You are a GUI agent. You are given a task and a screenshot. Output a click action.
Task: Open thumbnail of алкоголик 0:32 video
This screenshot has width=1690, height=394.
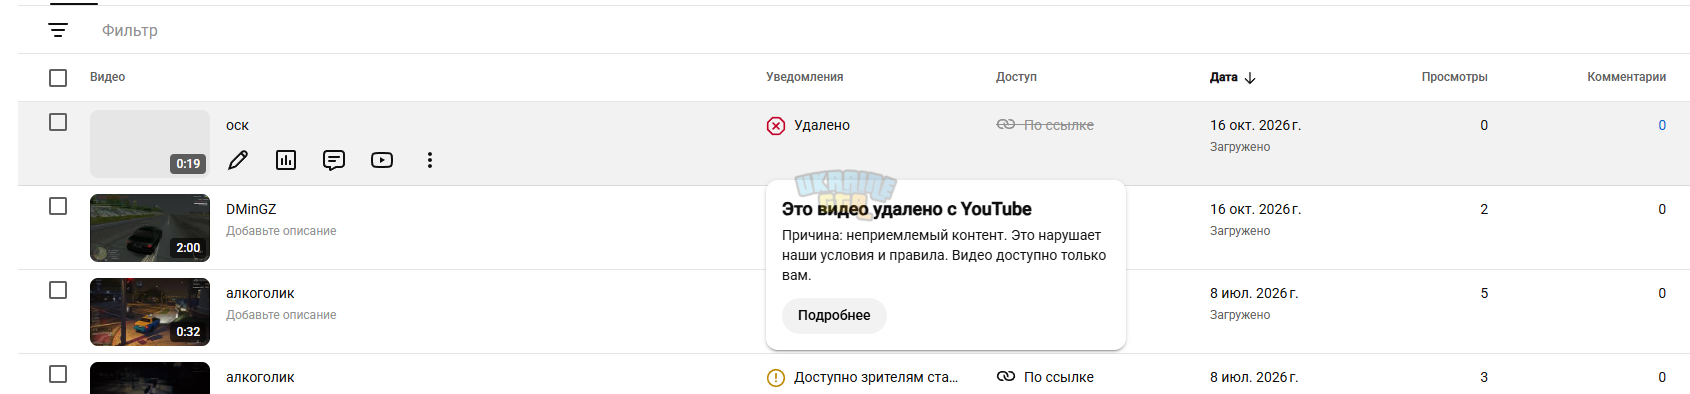(x=150, y=312)
